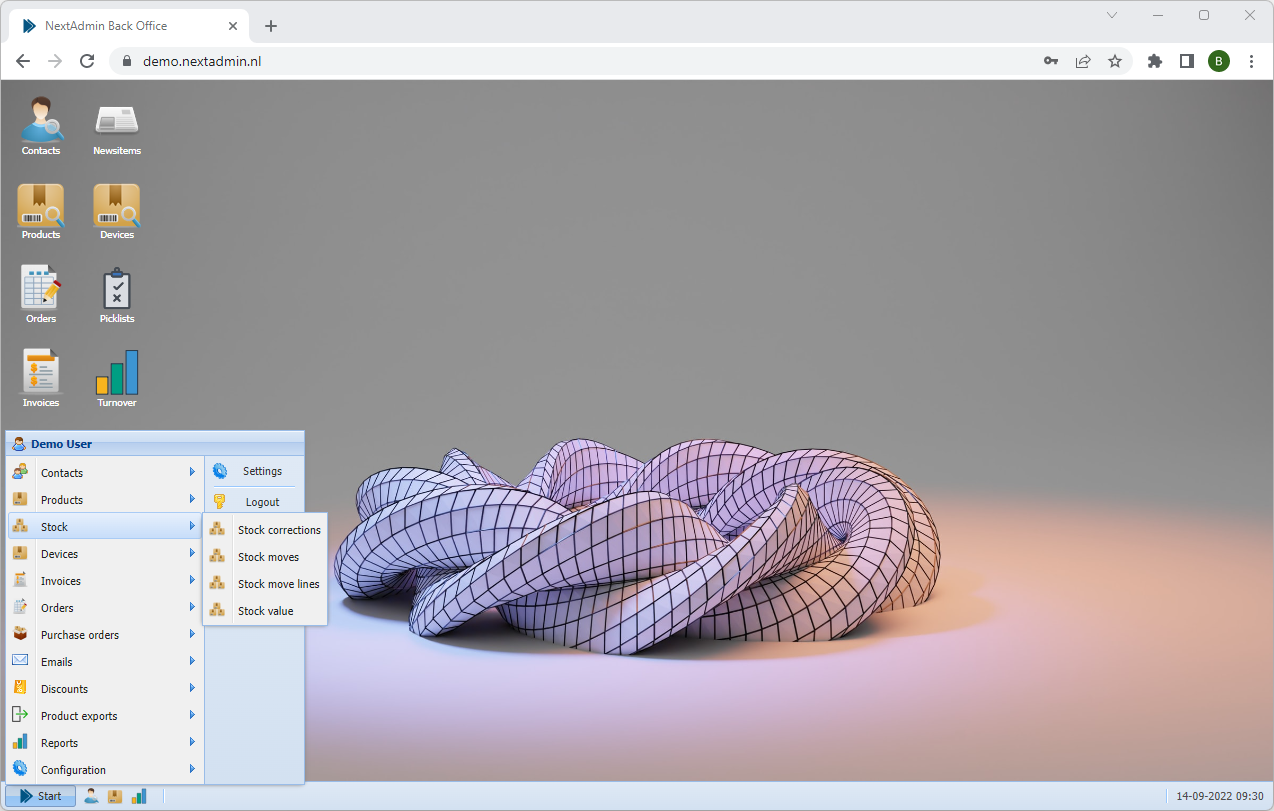Open the Devices desktop icon

pos(117,210)
